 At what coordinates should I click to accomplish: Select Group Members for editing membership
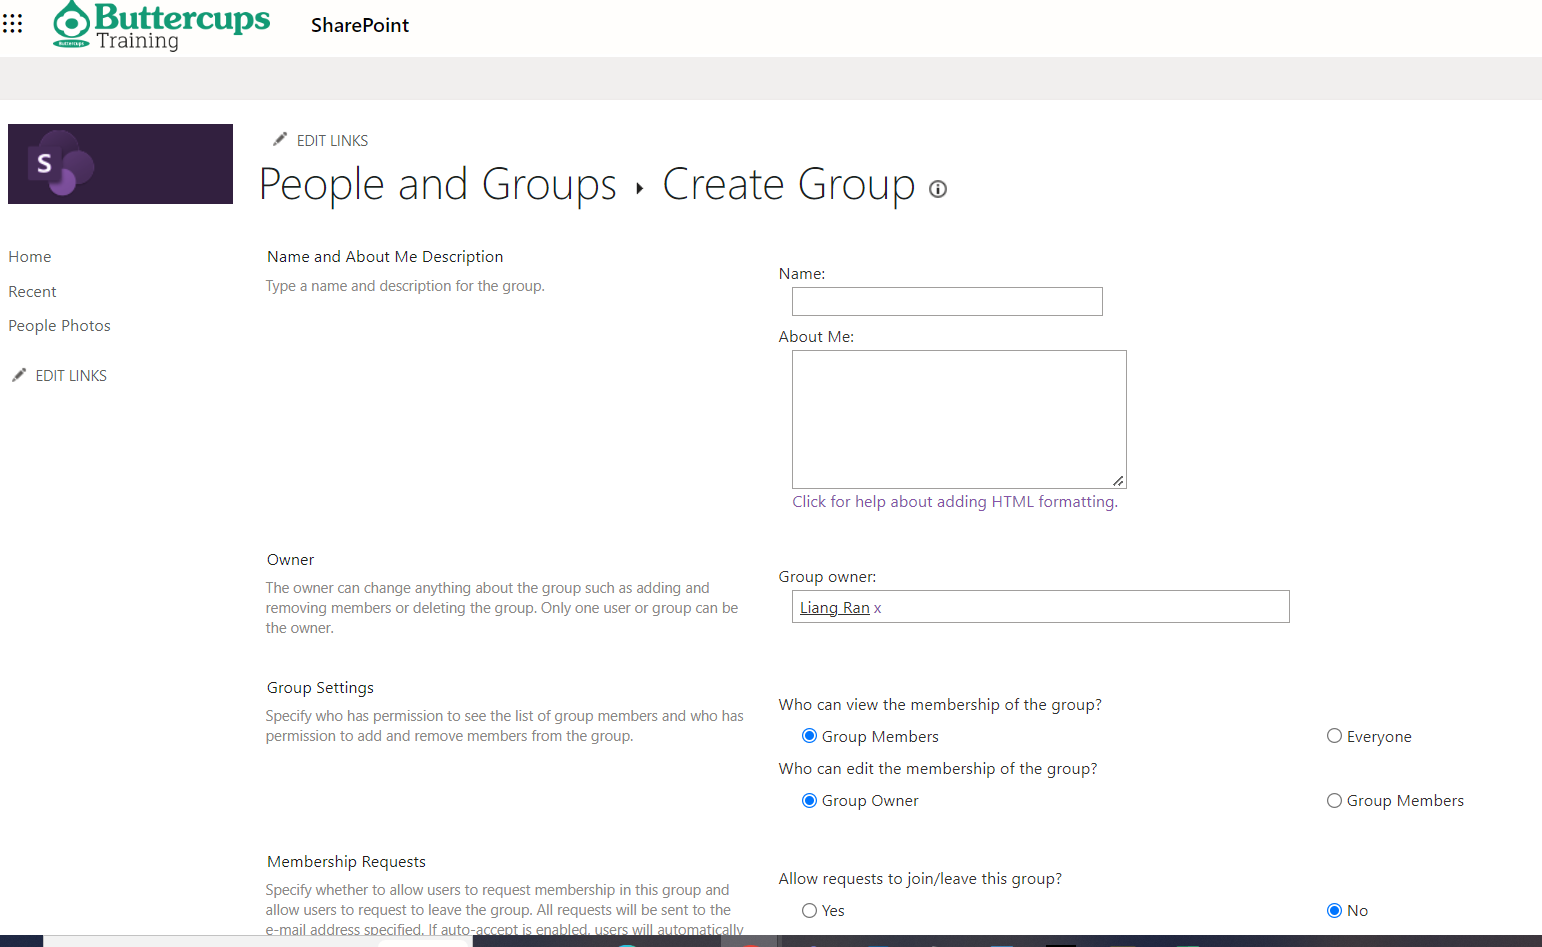click(1334, 800)
